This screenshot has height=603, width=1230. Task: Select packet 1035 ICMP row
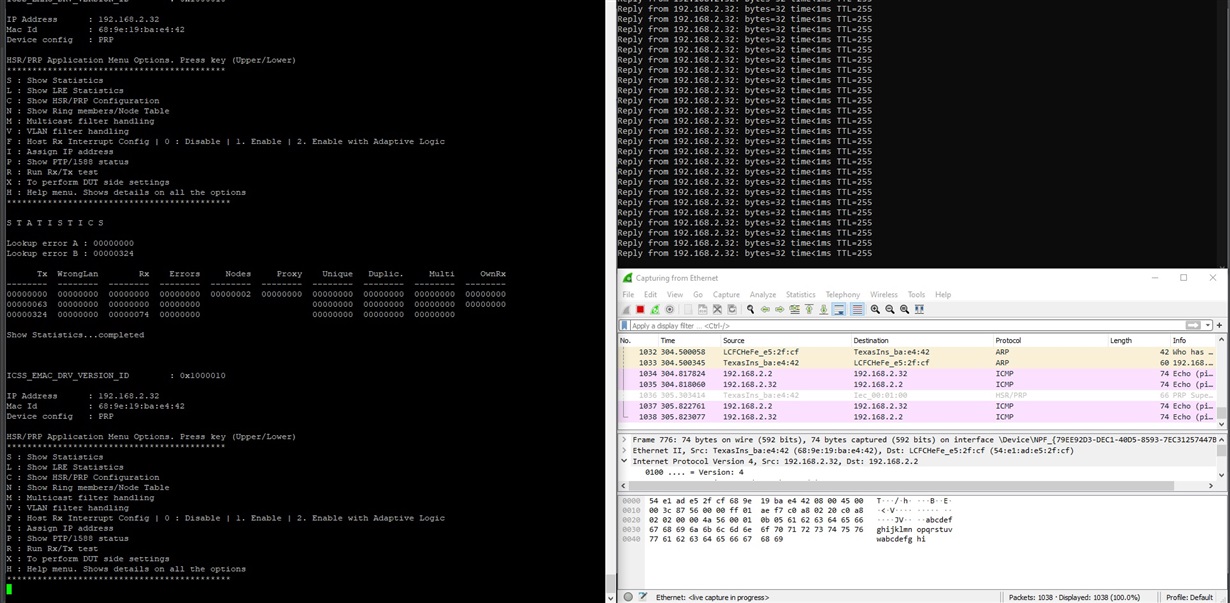917,384
